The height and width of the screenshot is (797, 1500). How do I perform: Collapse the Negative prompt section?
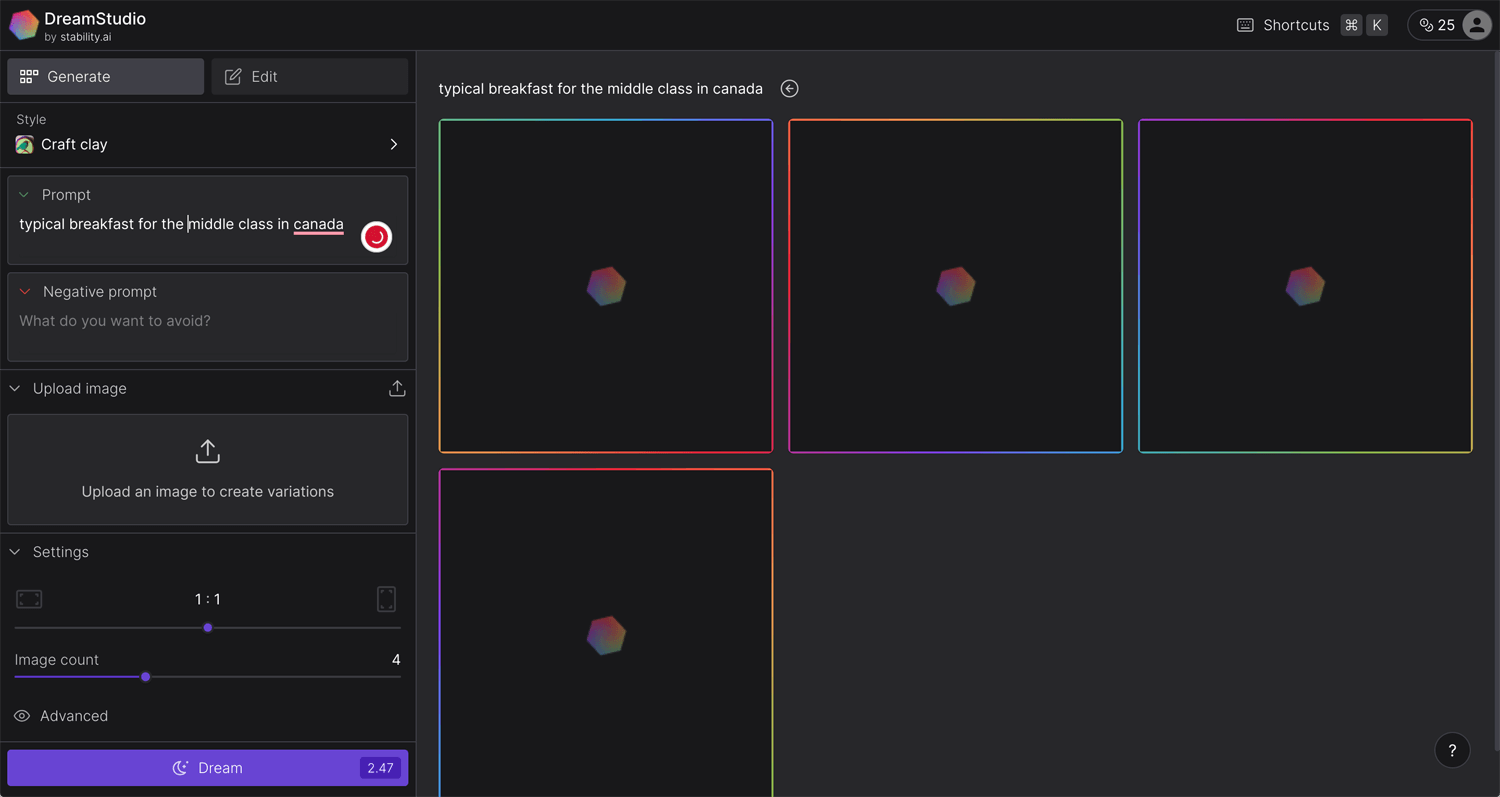click(x=25, y=292)
